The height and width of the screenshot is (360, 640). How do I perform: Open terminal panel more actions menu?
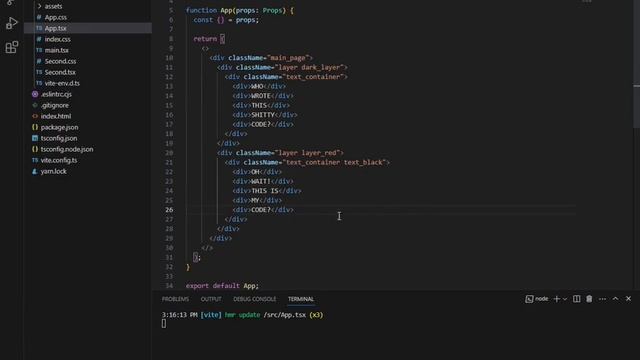602,299
